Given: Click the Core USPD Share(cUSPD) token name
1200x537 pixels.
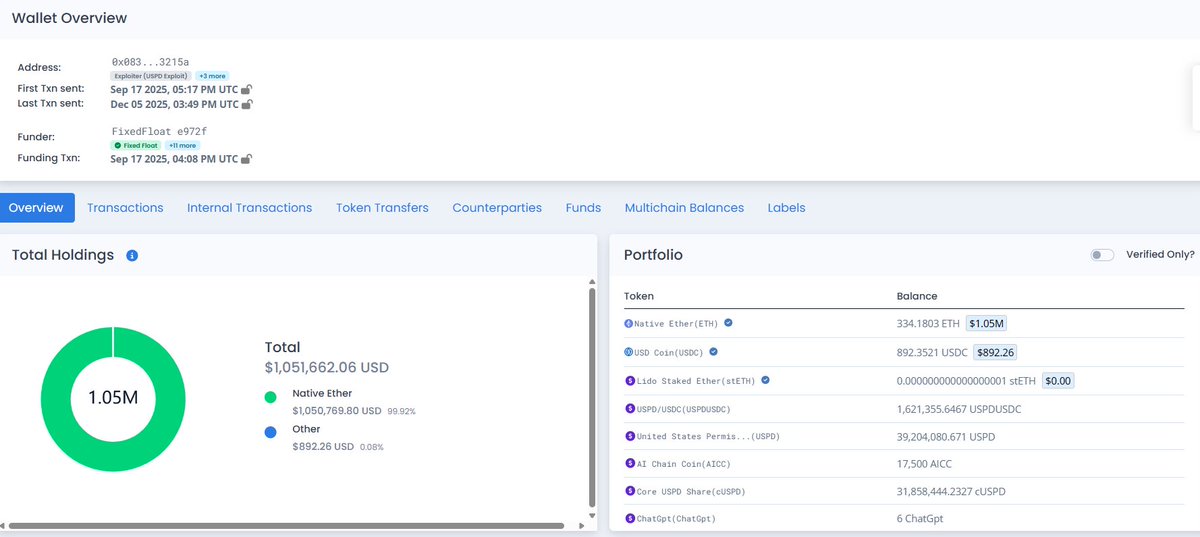Looking at the screenshot, I should pyautogui.click(x=690, y=491).
